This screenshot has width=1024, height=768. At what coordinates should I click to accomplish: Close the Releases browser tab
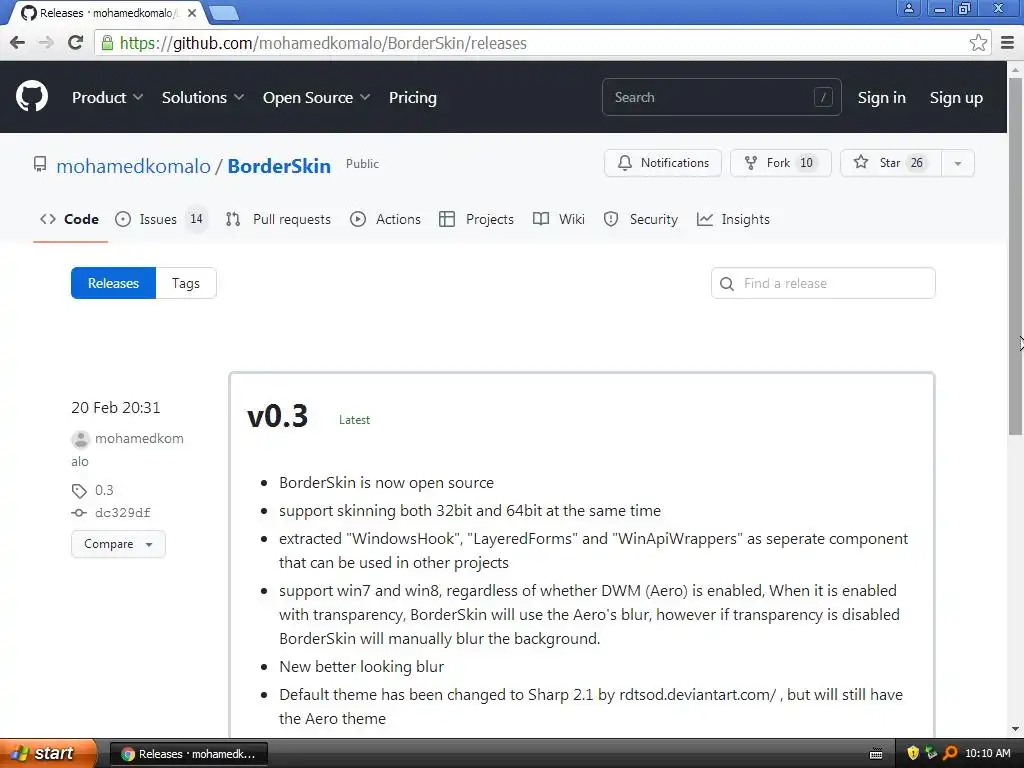click(x=192, y=13)
